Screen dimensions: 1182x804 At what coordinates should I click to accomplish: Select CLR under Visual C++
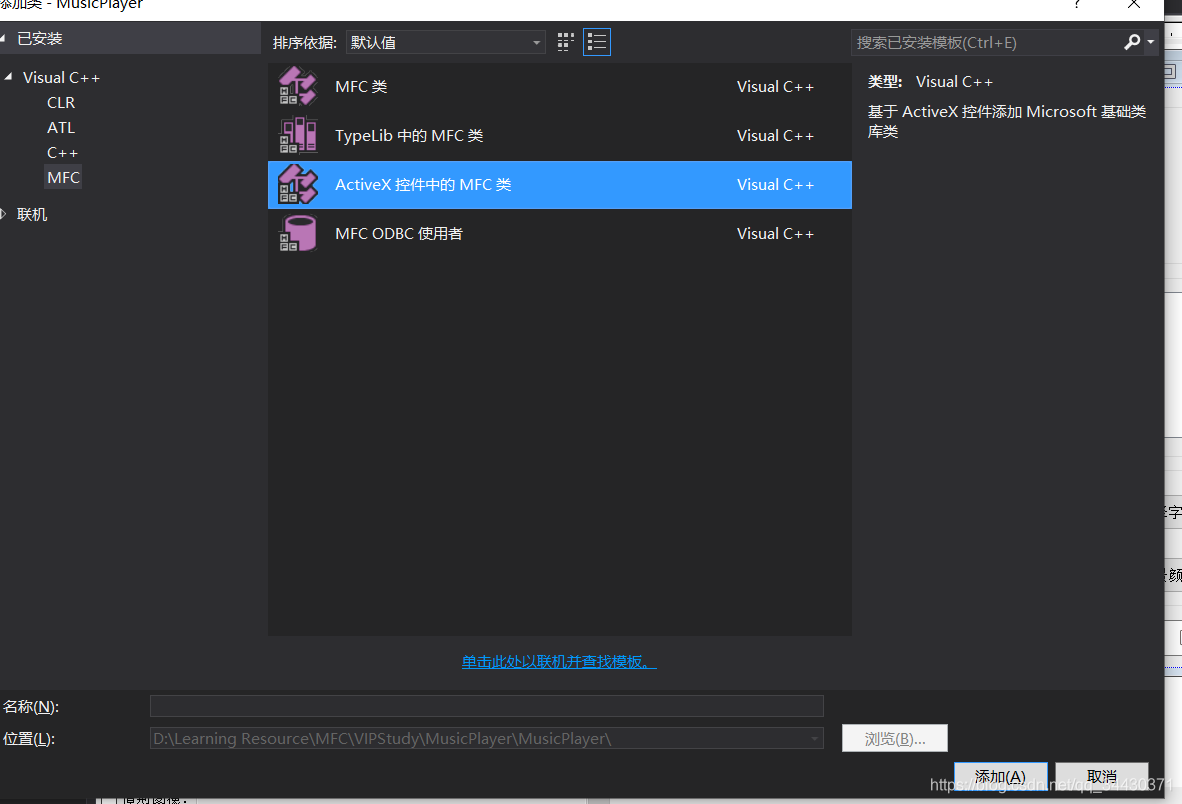pos(60,102)
